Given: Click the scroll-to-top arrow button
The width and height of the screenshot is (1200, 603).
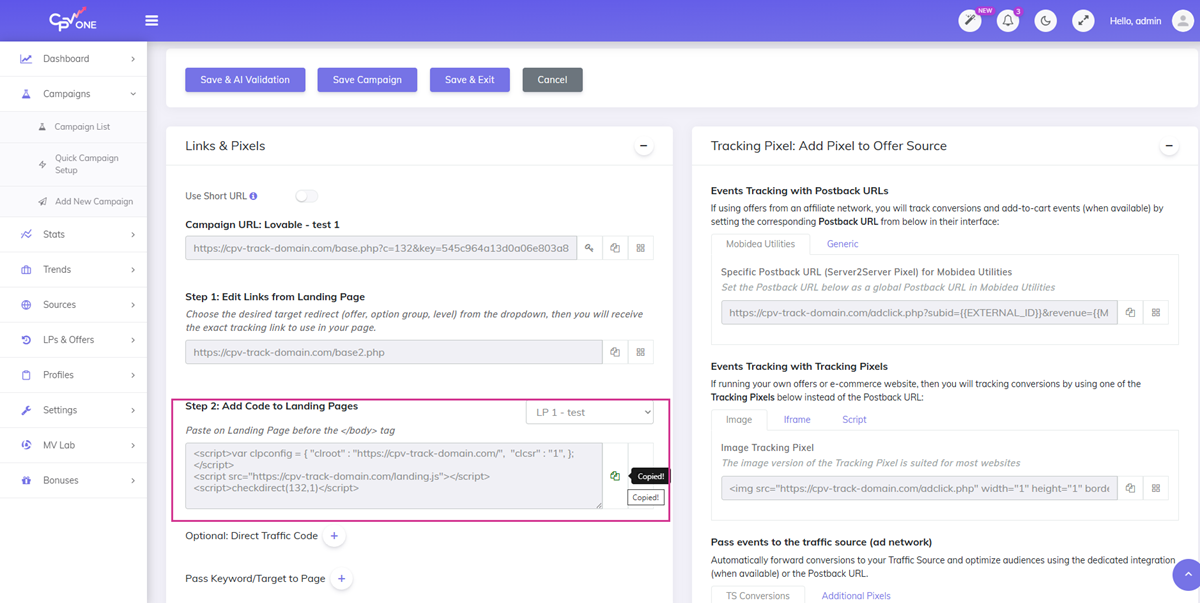Looking at the screenshot, I should 1186,575.
